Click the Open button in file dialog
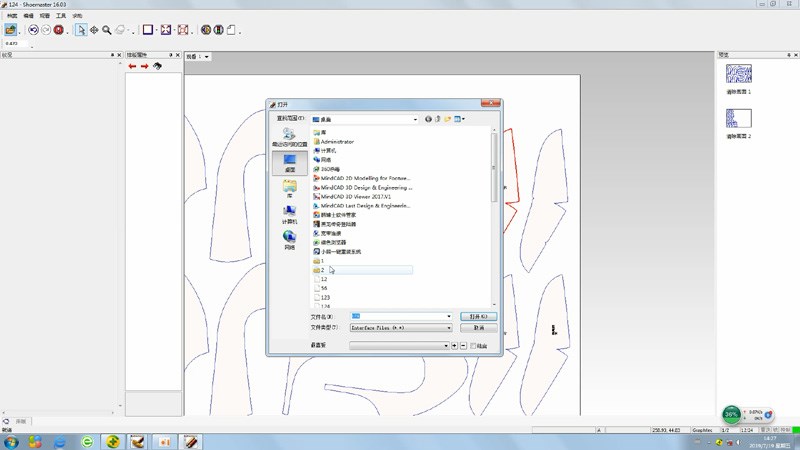Viewport: 800px width, 450px height. point(477,316)
